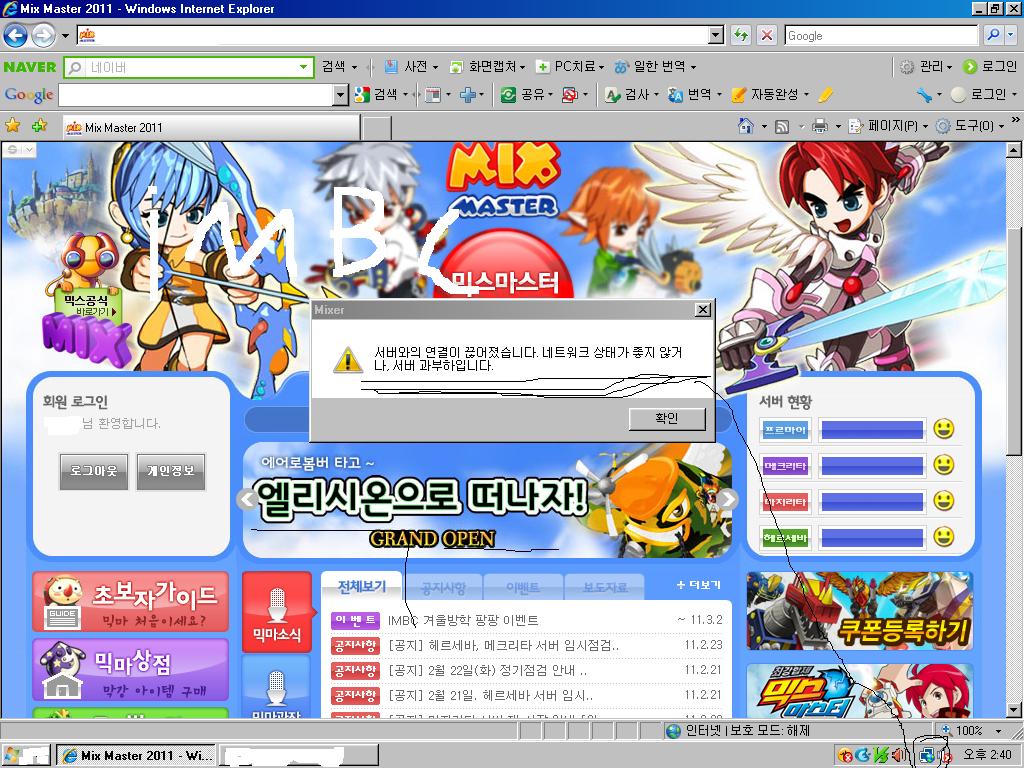Click the Google toolbar wrench settings icon

point(923,95)
